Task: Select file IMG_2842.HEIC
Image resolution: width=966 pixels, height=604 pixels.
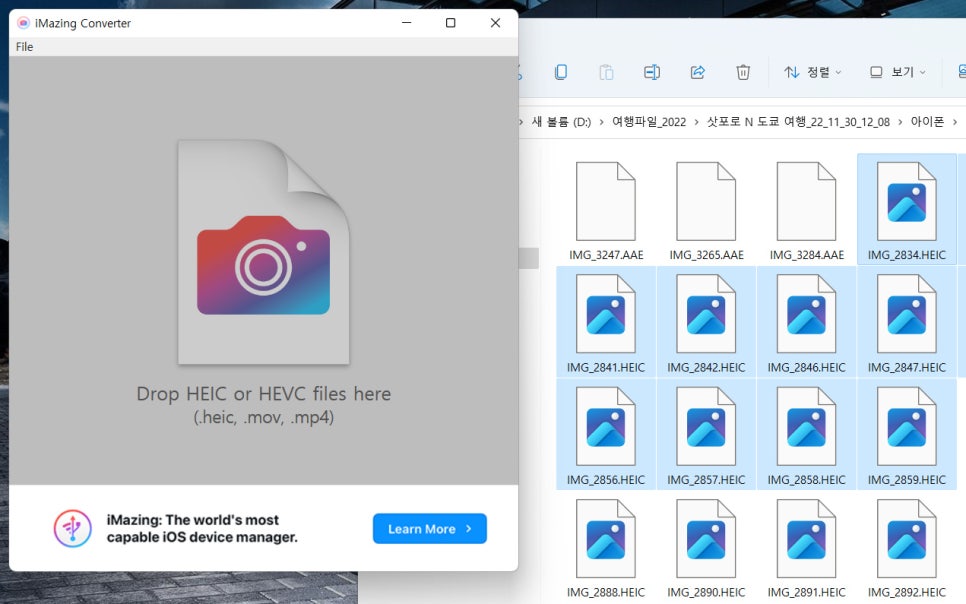Action: click(x=706, y=323)
